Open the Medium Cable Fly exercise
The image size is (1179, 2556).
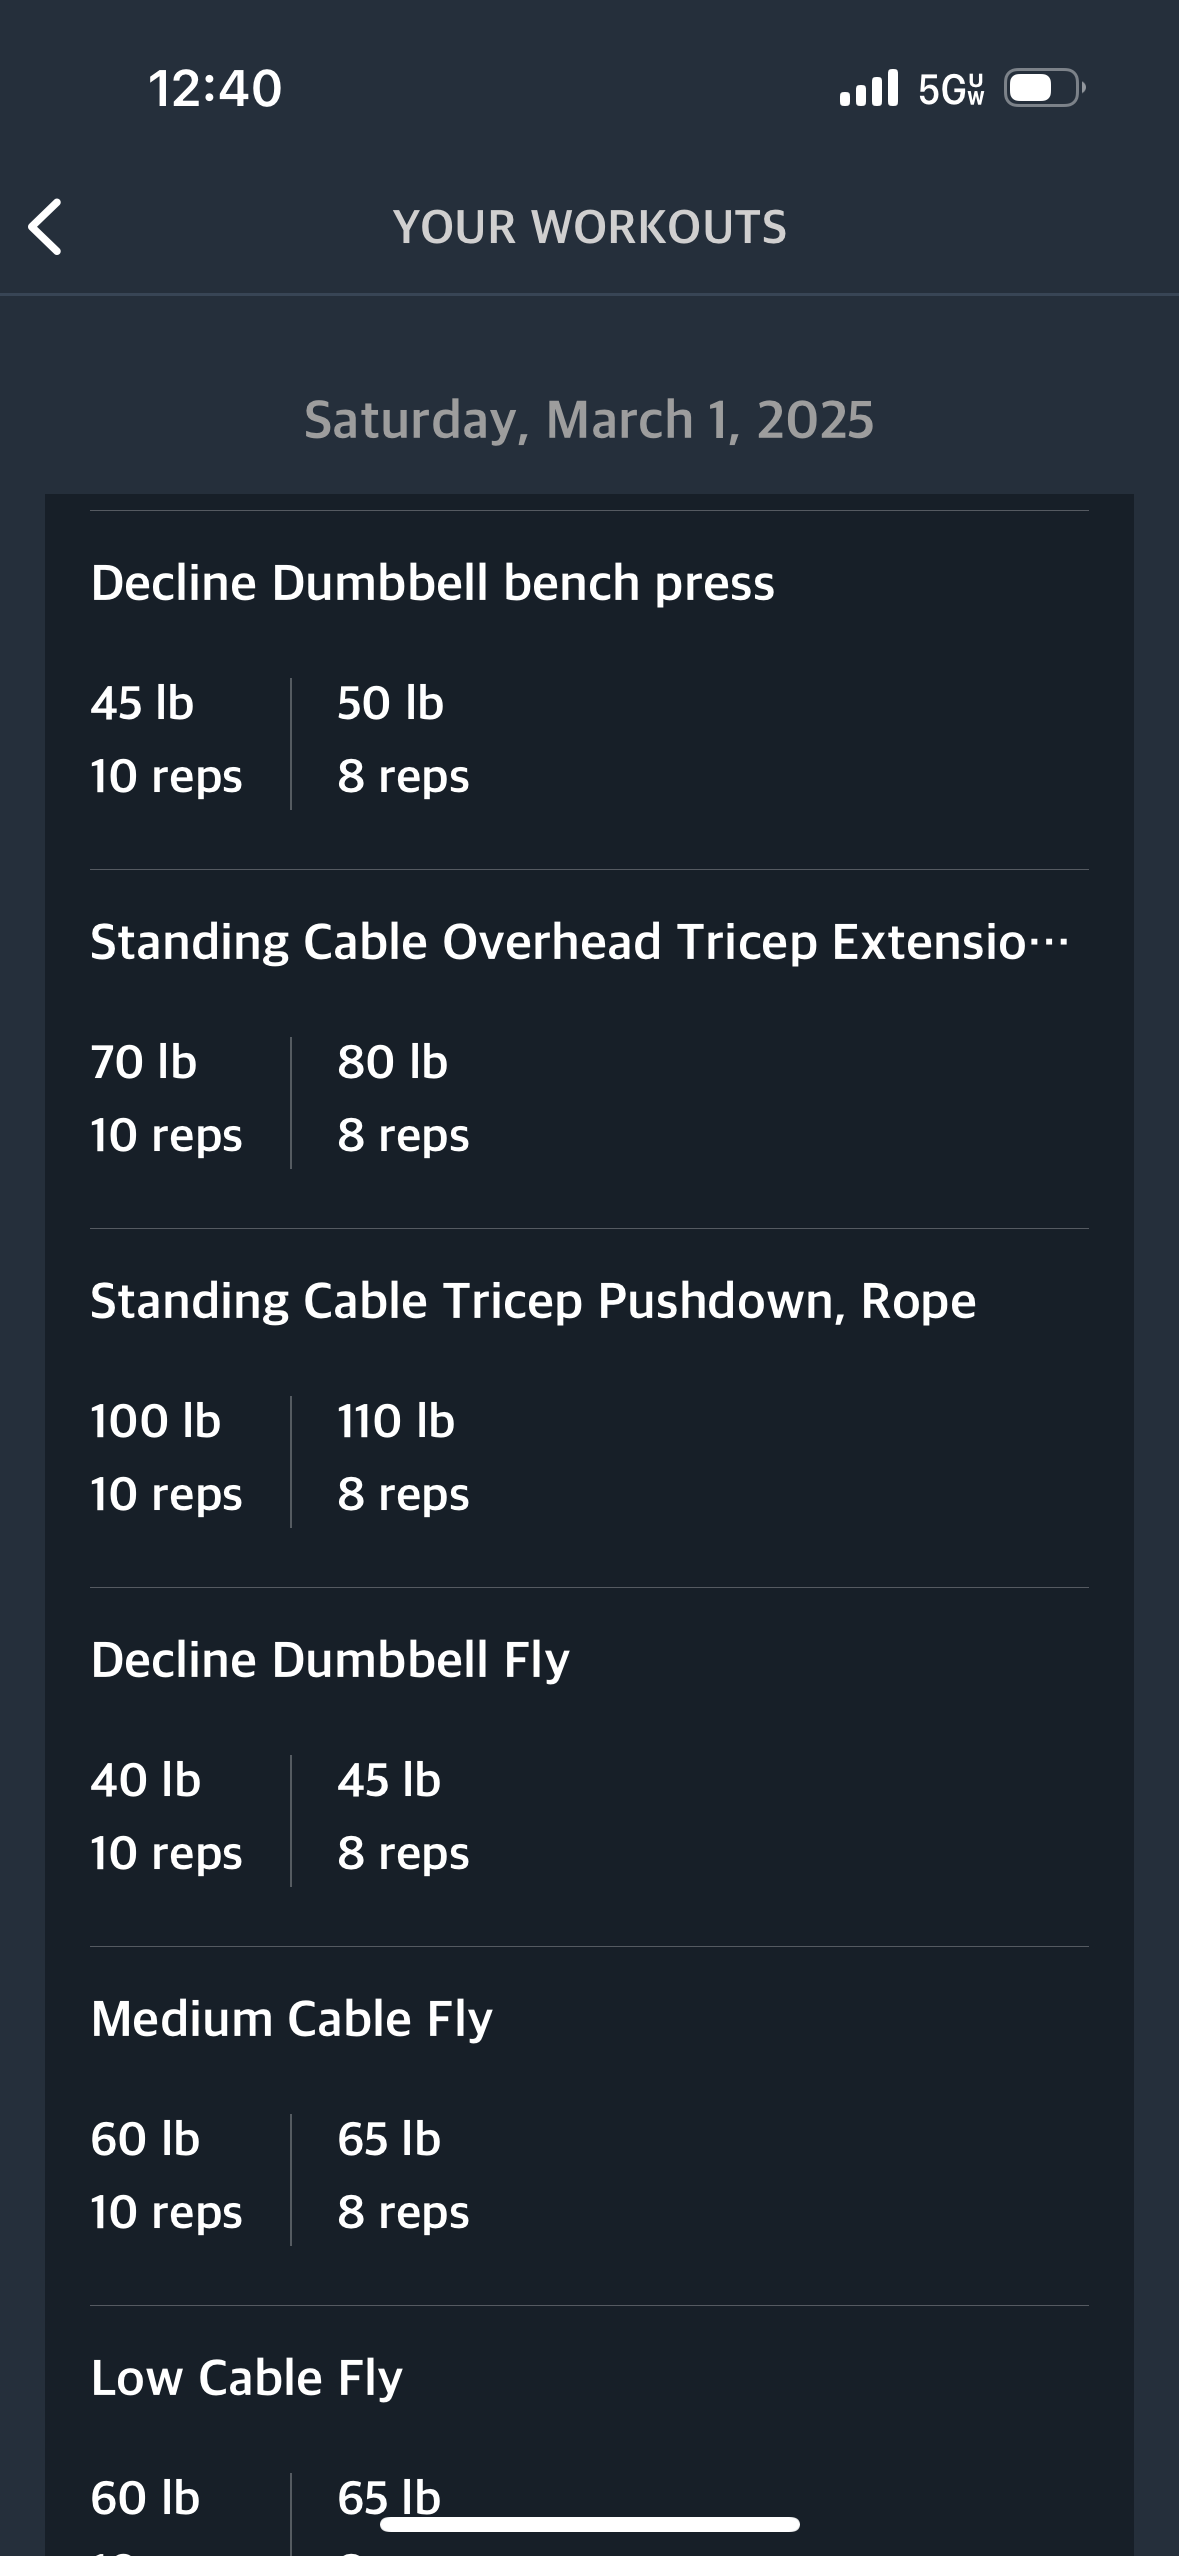291,2019
